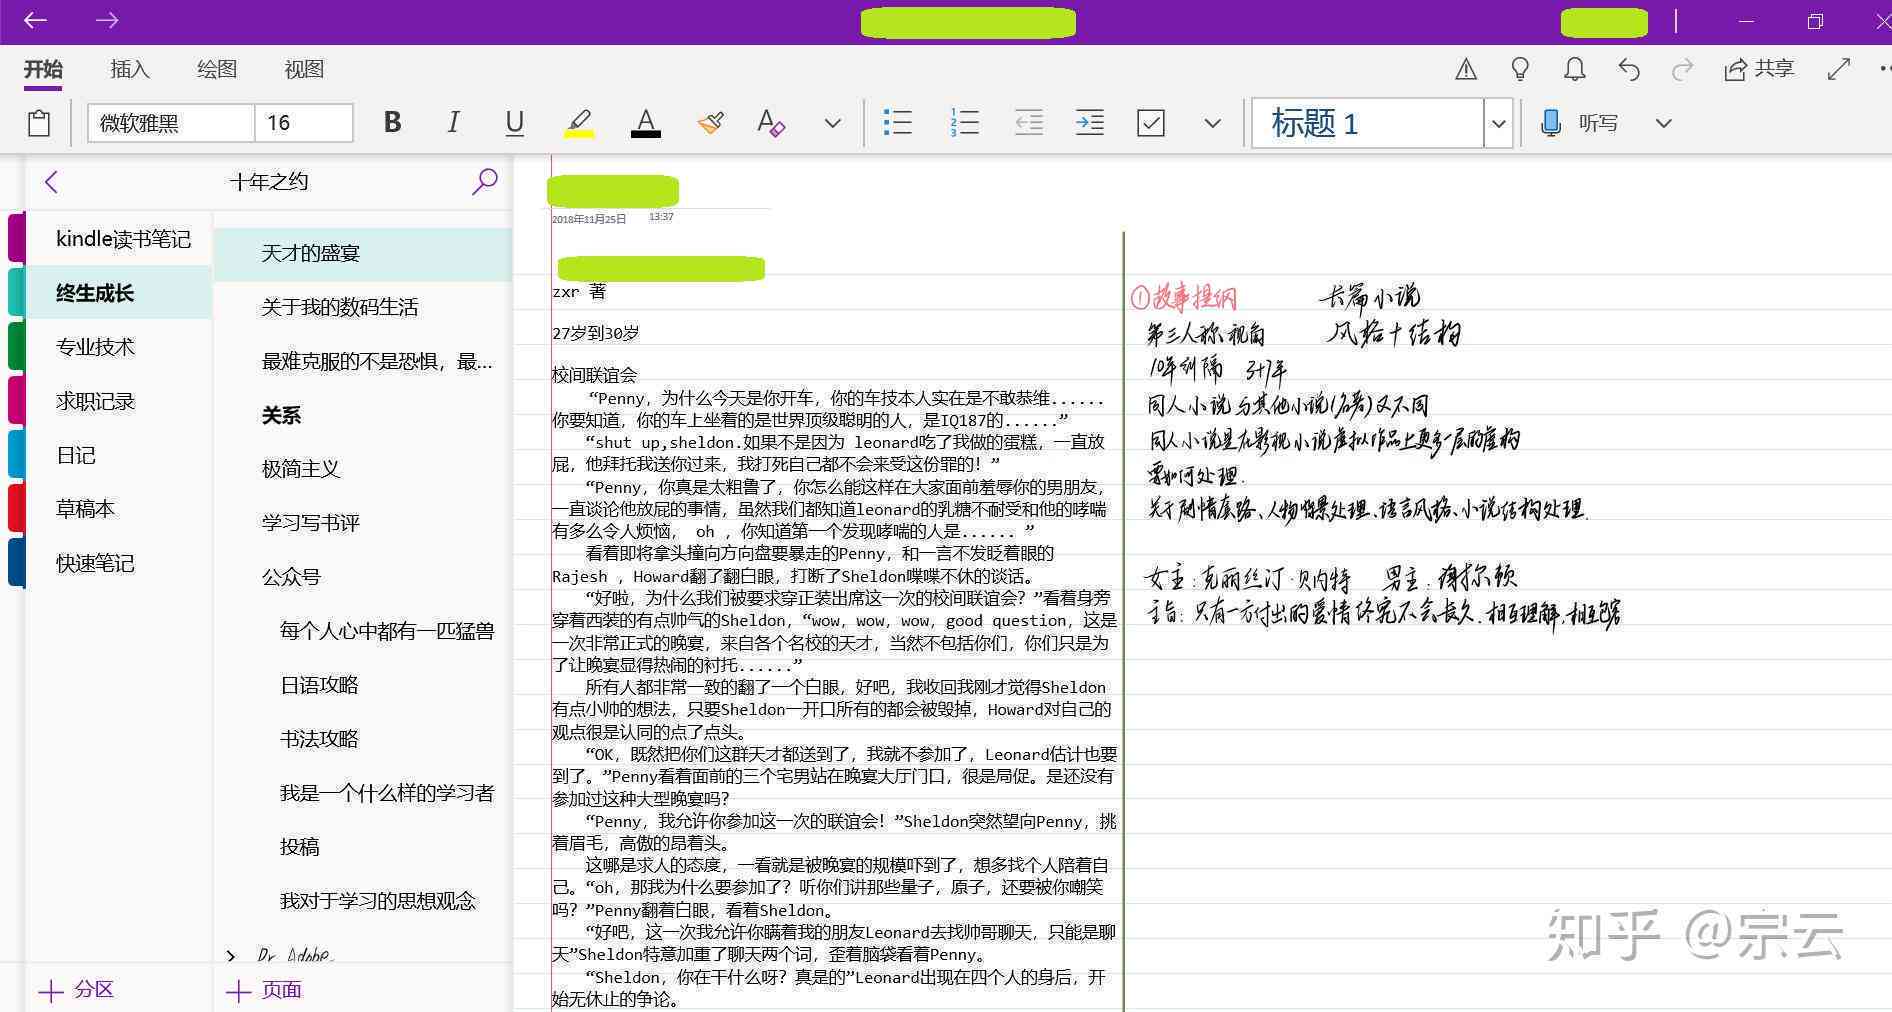Click the redo arrow
The height and width of the screenshot is (1012, 1892).
(x=1683, y=69)
